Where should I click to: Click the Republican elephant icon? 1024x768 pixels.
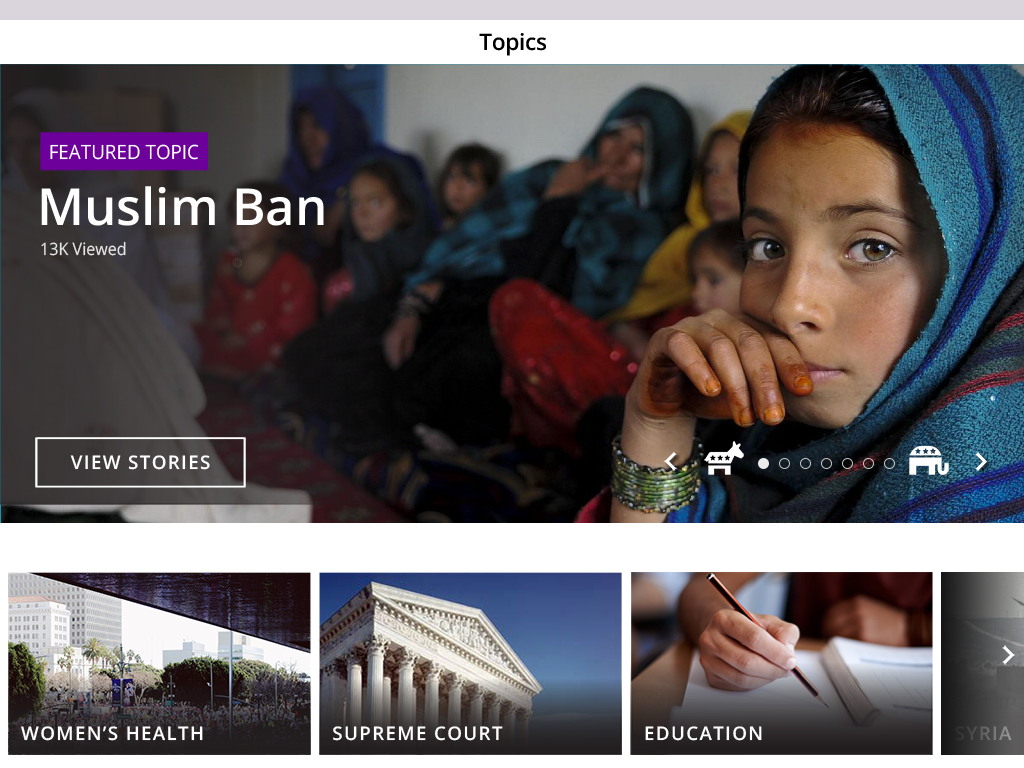929,460
